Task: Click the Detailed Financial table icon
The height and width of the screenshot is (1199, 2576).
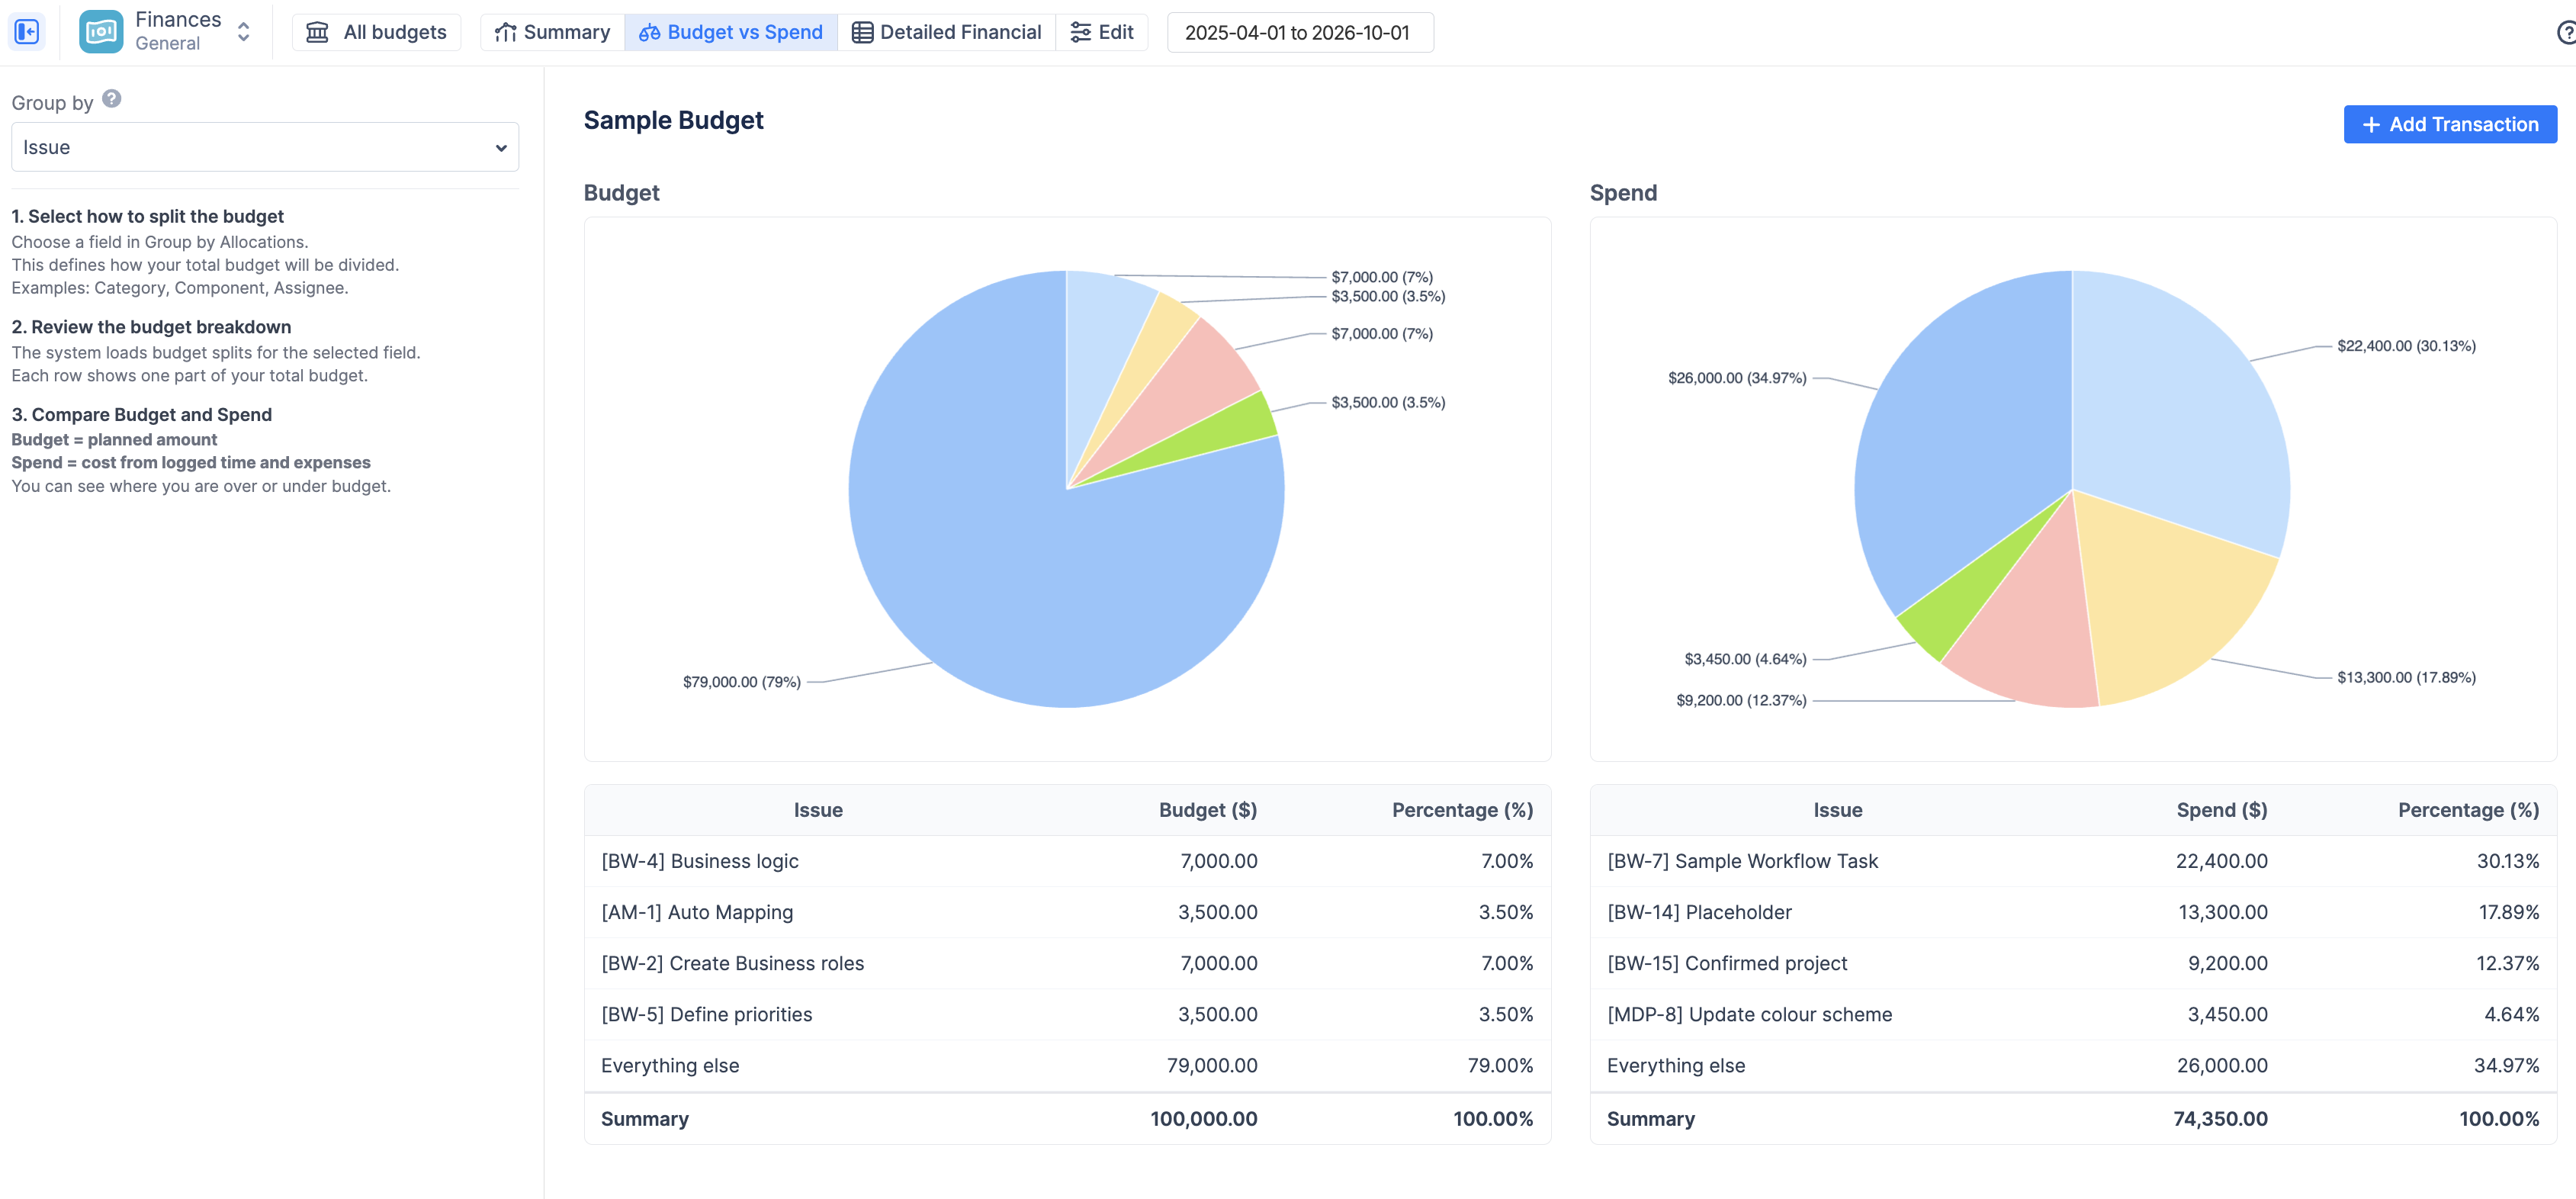Action: click(862, 32)
